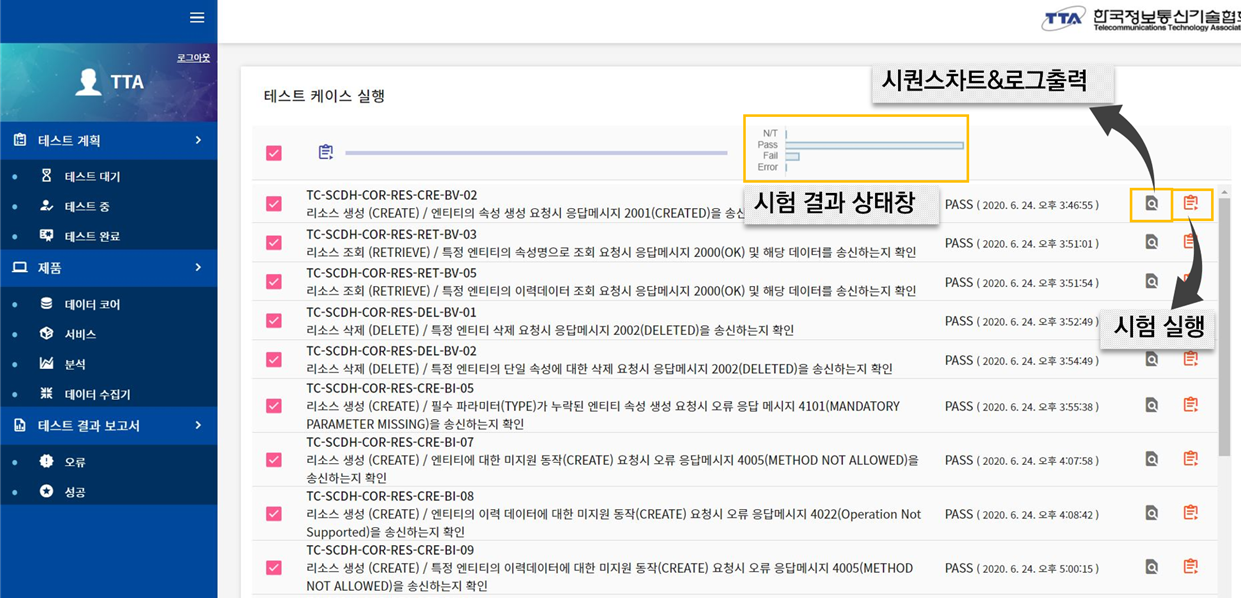Open 데이터 코어 in the sidebar
This screenshot has height=600, width=1243.
pos(92,304)
